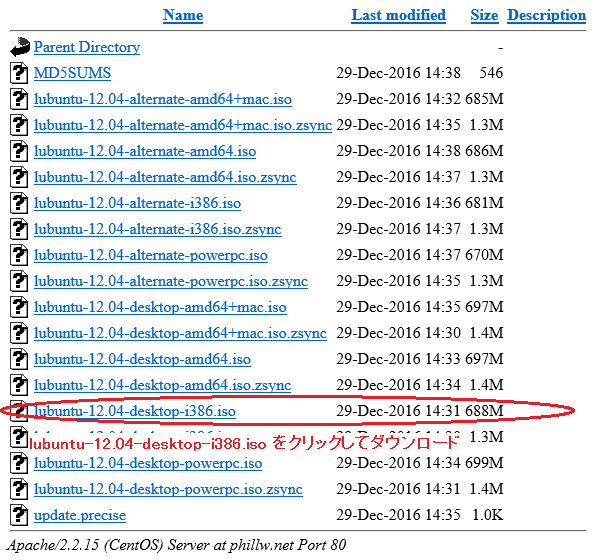Sort listing by the Name column header
This screenshot has width=592, height=560.
click(183, 15)
